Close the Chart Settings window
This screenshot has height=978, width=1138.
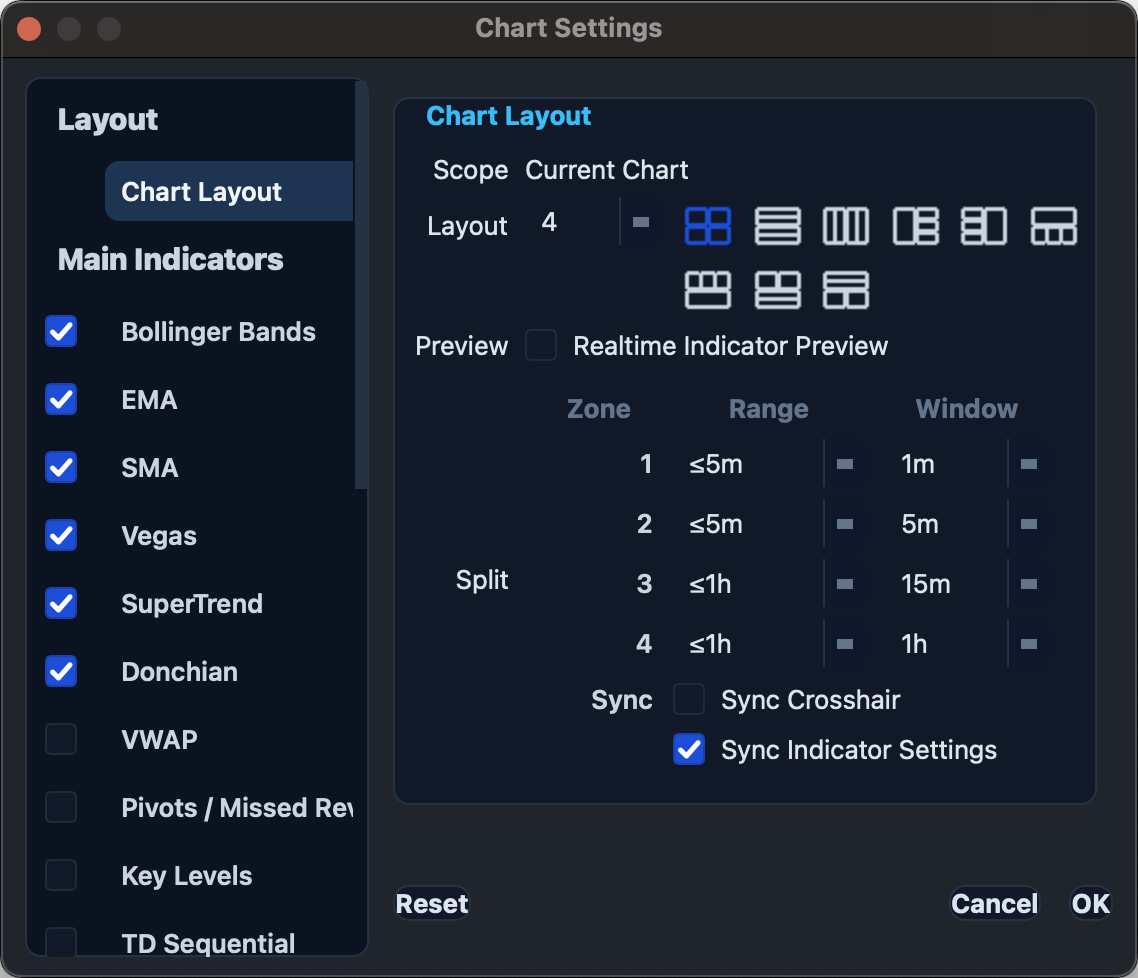click(29, 29)
